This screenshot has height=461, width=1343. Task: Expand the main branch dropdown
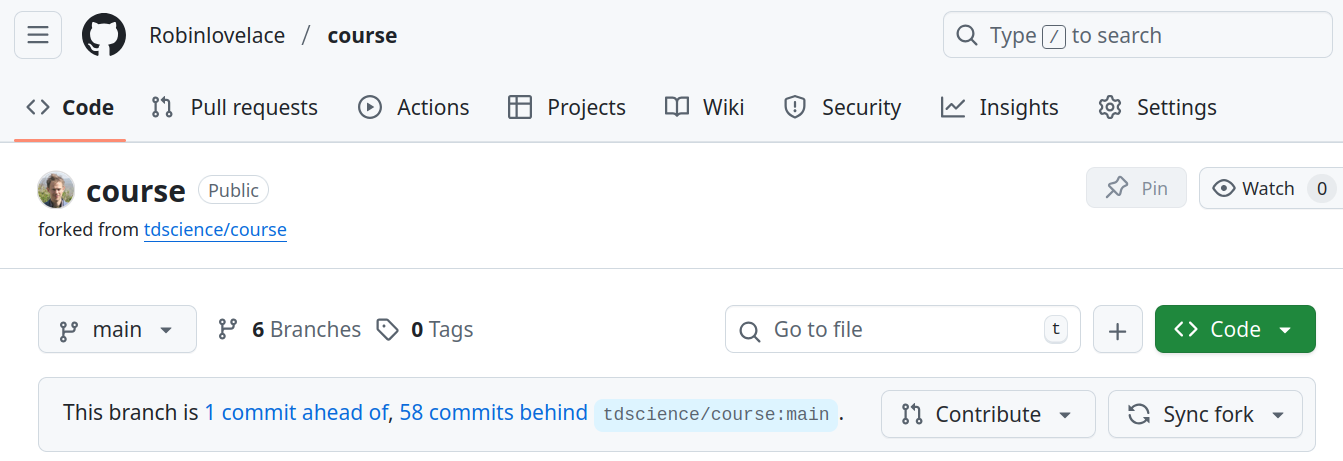[x=117, y=330]
